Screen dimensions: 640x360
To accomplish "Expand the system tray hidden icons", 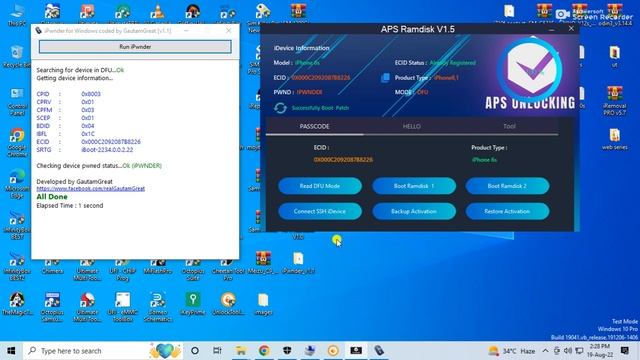I will (x=545, y=351).
